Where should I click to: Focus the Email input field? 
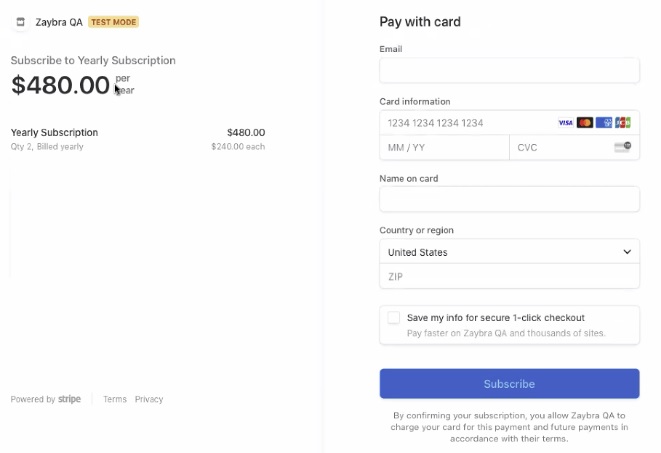(x=509, y=70)
